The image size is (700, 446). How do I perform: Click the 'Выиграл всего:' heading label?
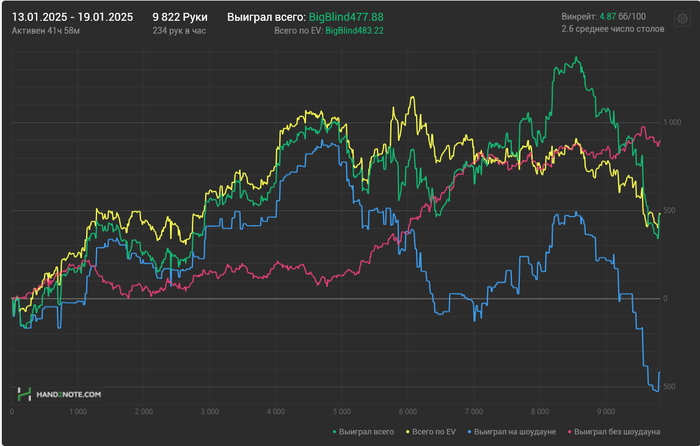click(x=267, y=17)
